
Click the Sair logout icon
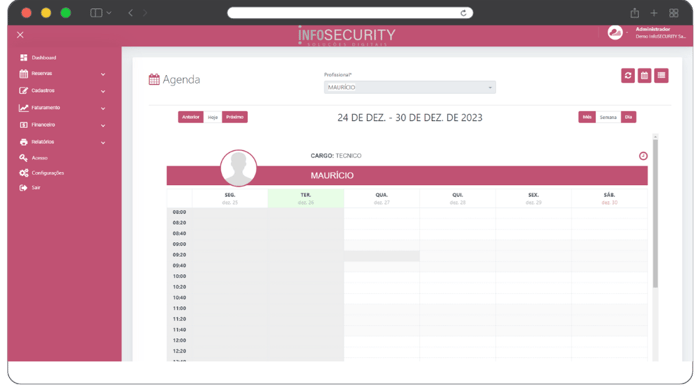pyautogui.click(x=24, y=188)
